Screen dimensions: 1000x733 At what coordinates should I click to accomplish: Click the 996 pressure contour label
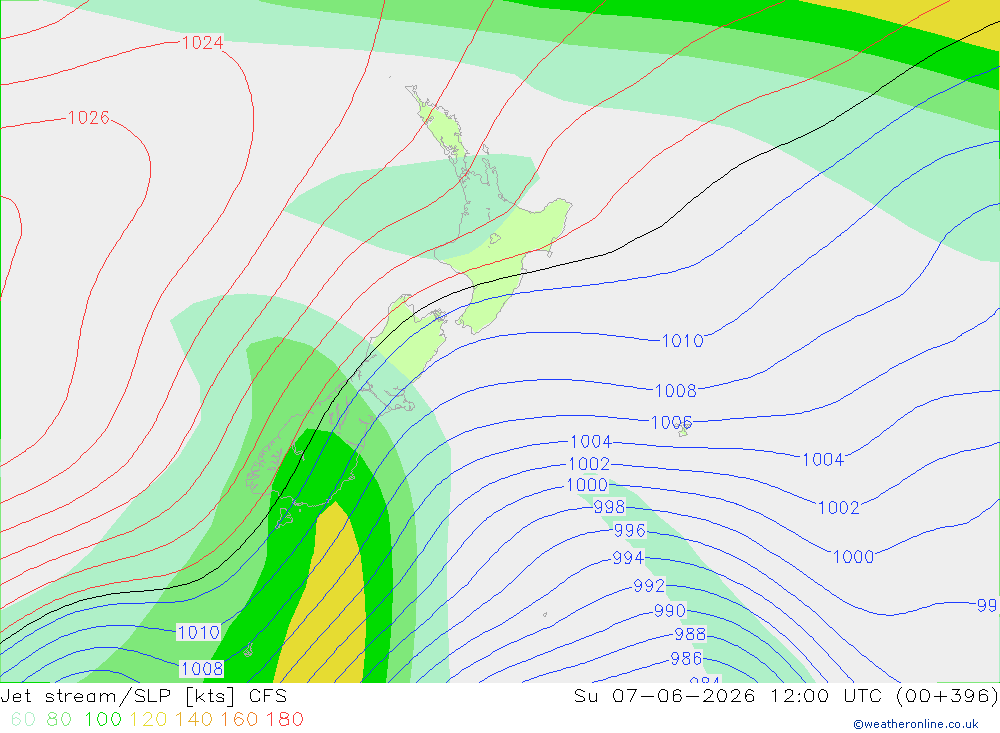coord(629,530)
